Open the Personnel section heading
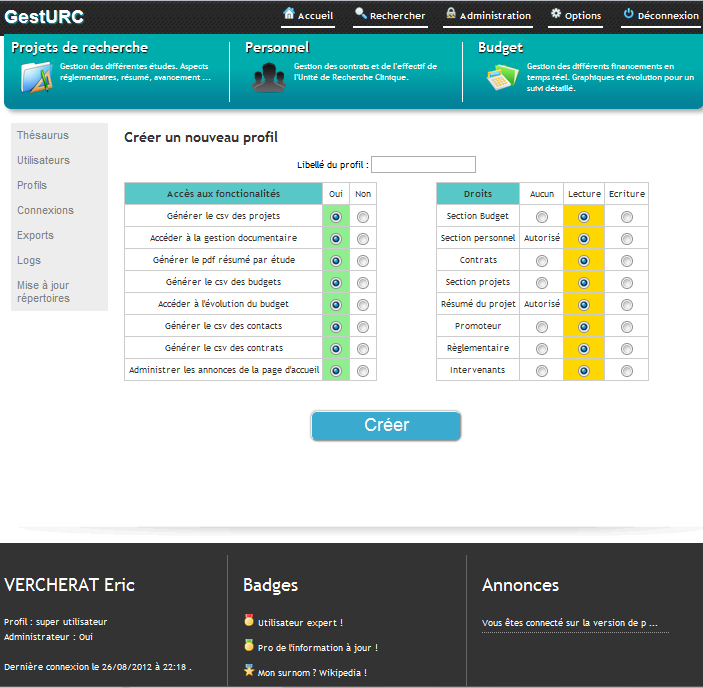703x688 pixels. tap(277, 48)
